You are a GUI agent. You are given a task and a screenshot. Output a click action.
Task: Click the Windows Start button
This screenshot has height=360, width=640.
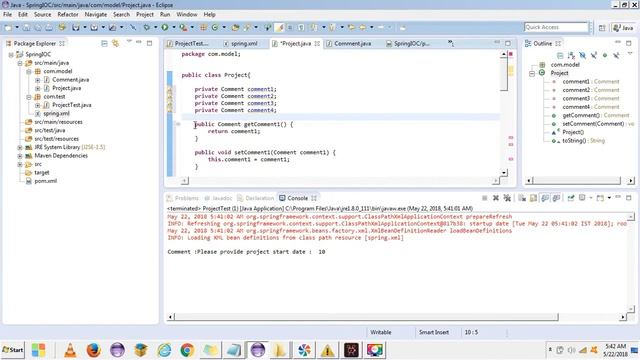click(13, 350)
